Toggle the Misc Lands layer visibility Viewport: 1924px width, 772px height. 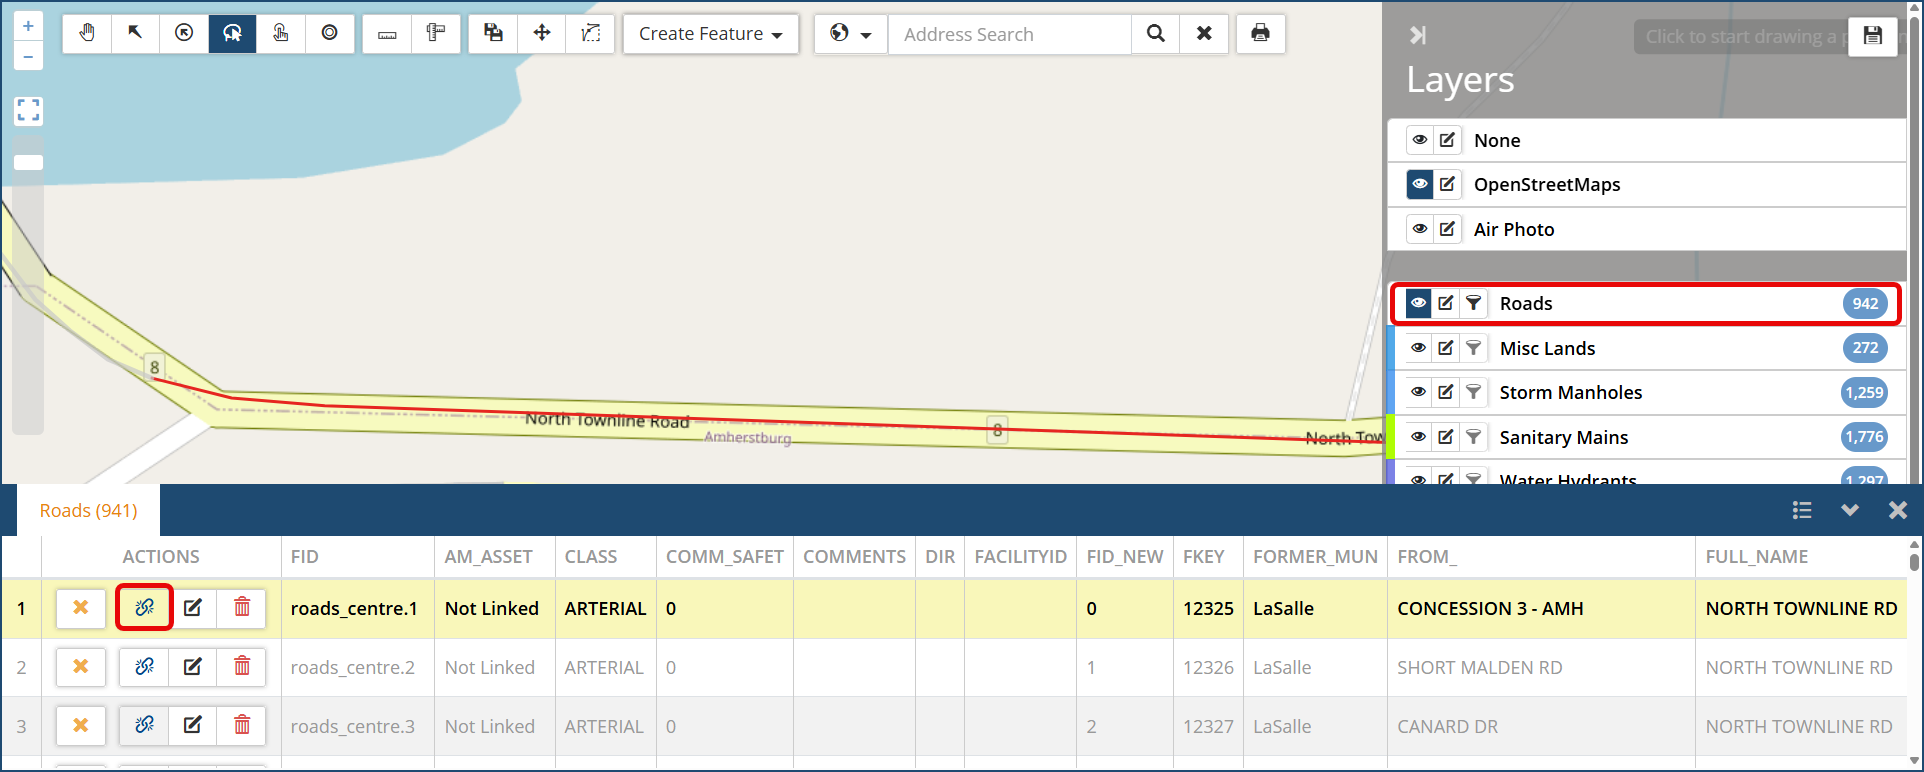coord(1419,348)
